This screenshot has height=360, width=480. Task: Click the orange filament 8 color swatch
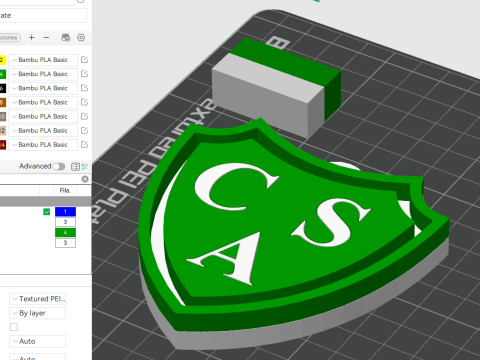[x=3, y=102]
